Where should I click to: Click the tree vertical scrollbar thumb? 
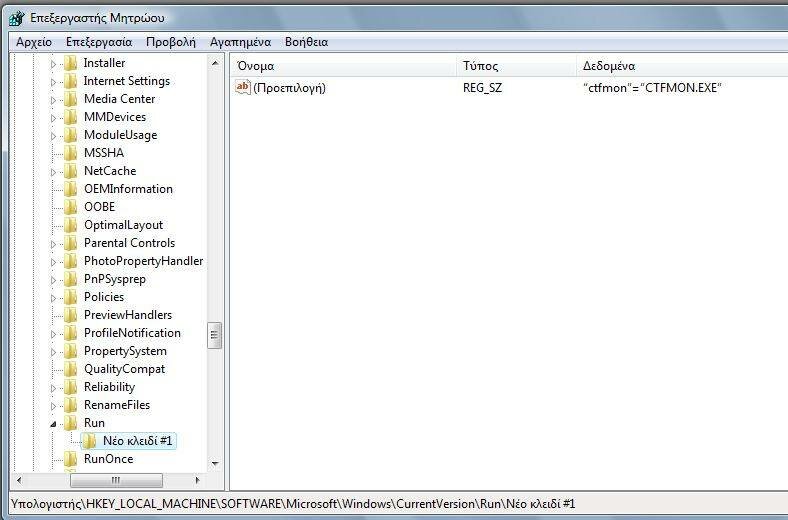215,335
